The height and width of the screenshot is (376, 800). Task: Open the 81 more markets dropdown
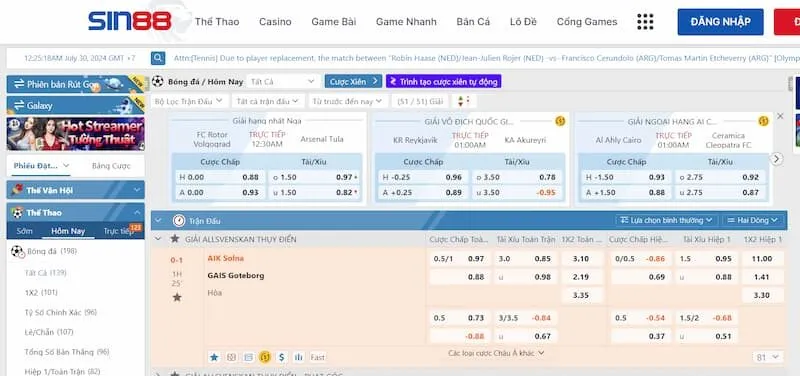(767, 358)
